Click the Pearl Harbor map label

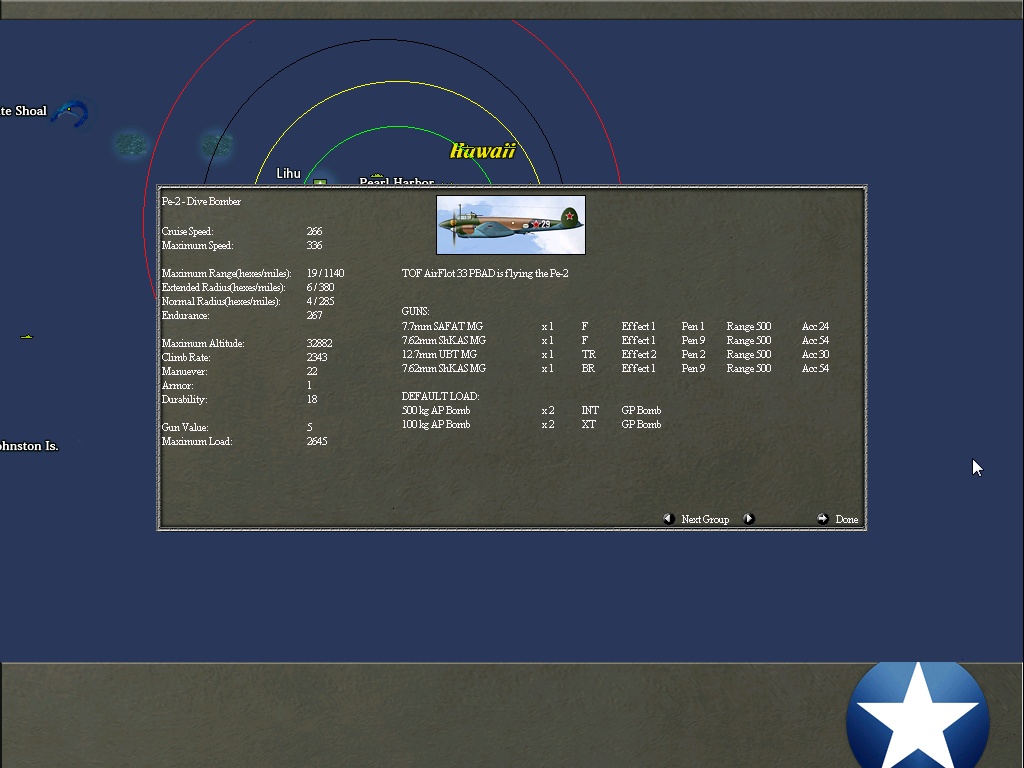click(396, 181)
